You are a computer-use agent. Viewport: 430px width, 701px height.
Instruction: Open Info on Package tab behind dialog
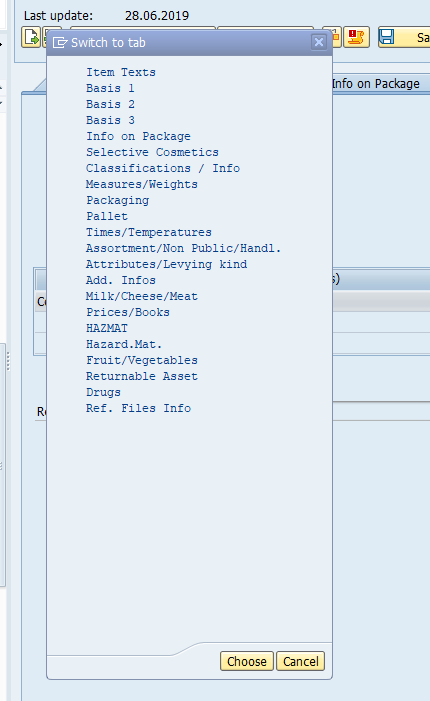click(376, 84)
